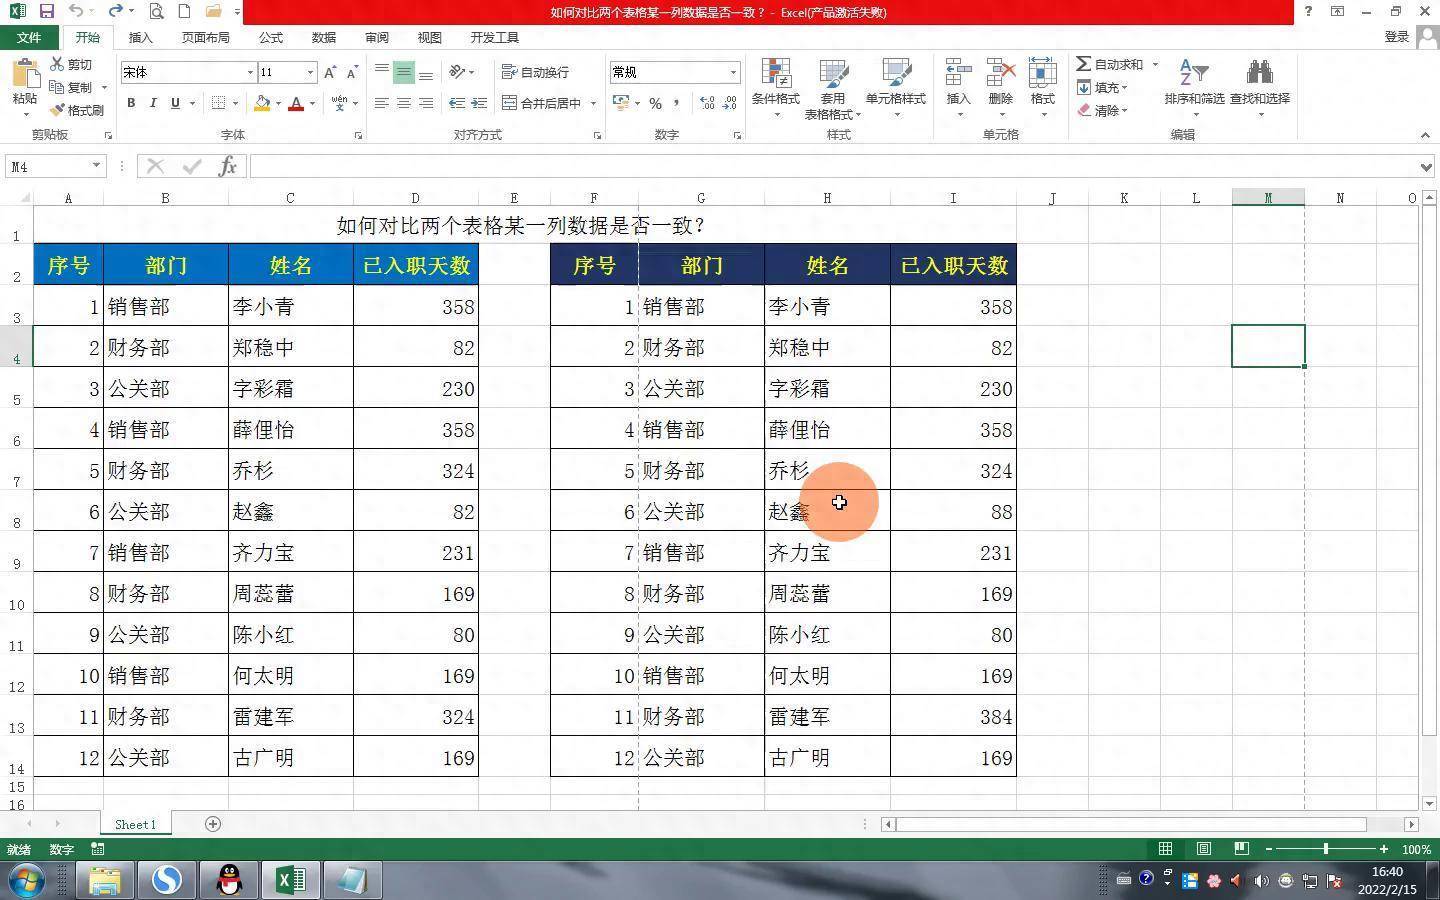Screen dimensions: 1440x900
Task: Expand the Name Box dropdown arrow
Action: pyautogui.click(x=96, y=166)
